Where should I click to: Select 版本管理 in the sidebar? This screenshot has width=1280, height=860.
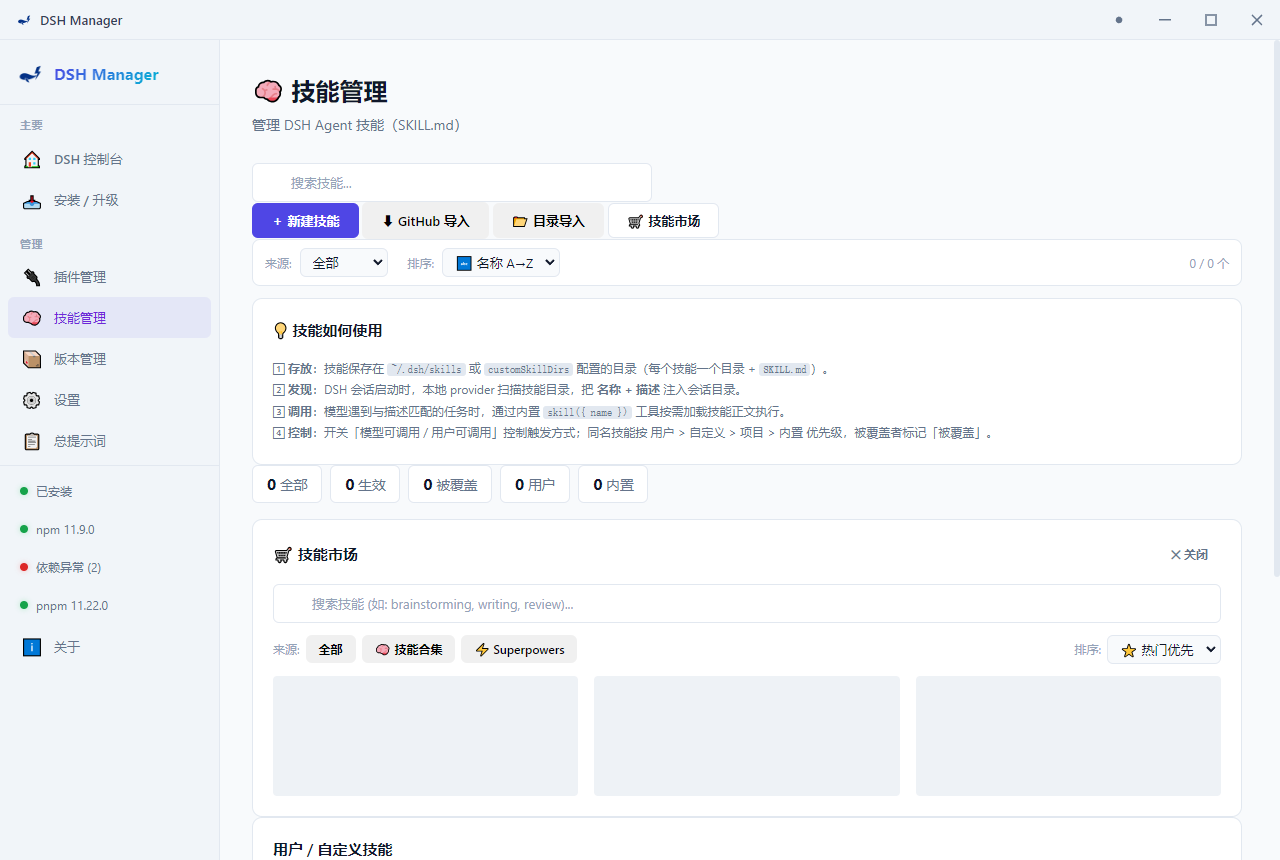click(110, 359)
